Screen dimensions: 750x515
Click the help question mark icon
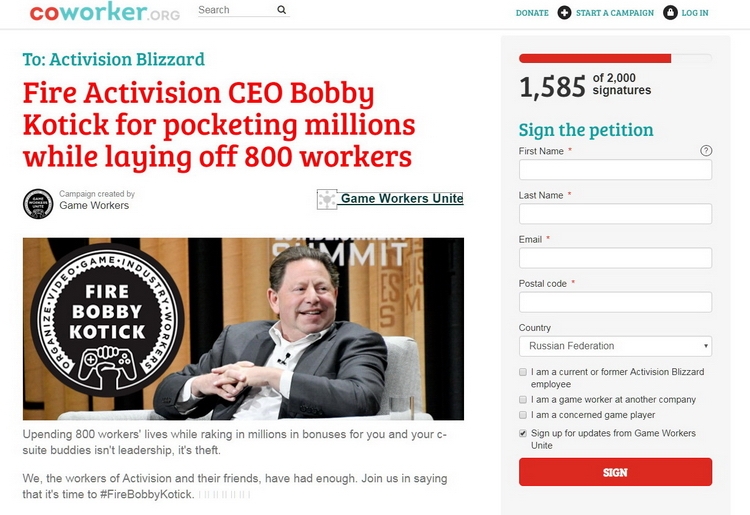point(706,151)
